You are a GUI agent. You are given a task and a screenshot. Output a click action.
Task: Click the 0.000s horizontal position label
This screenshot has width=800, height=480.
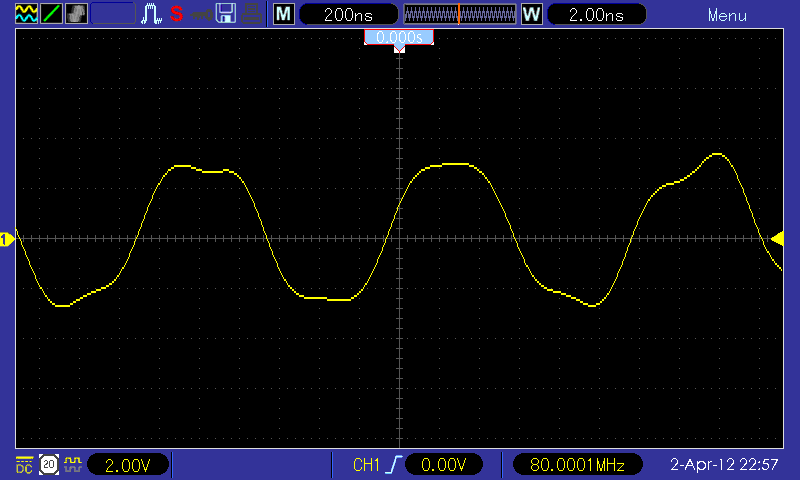click(x=399, y=37)
